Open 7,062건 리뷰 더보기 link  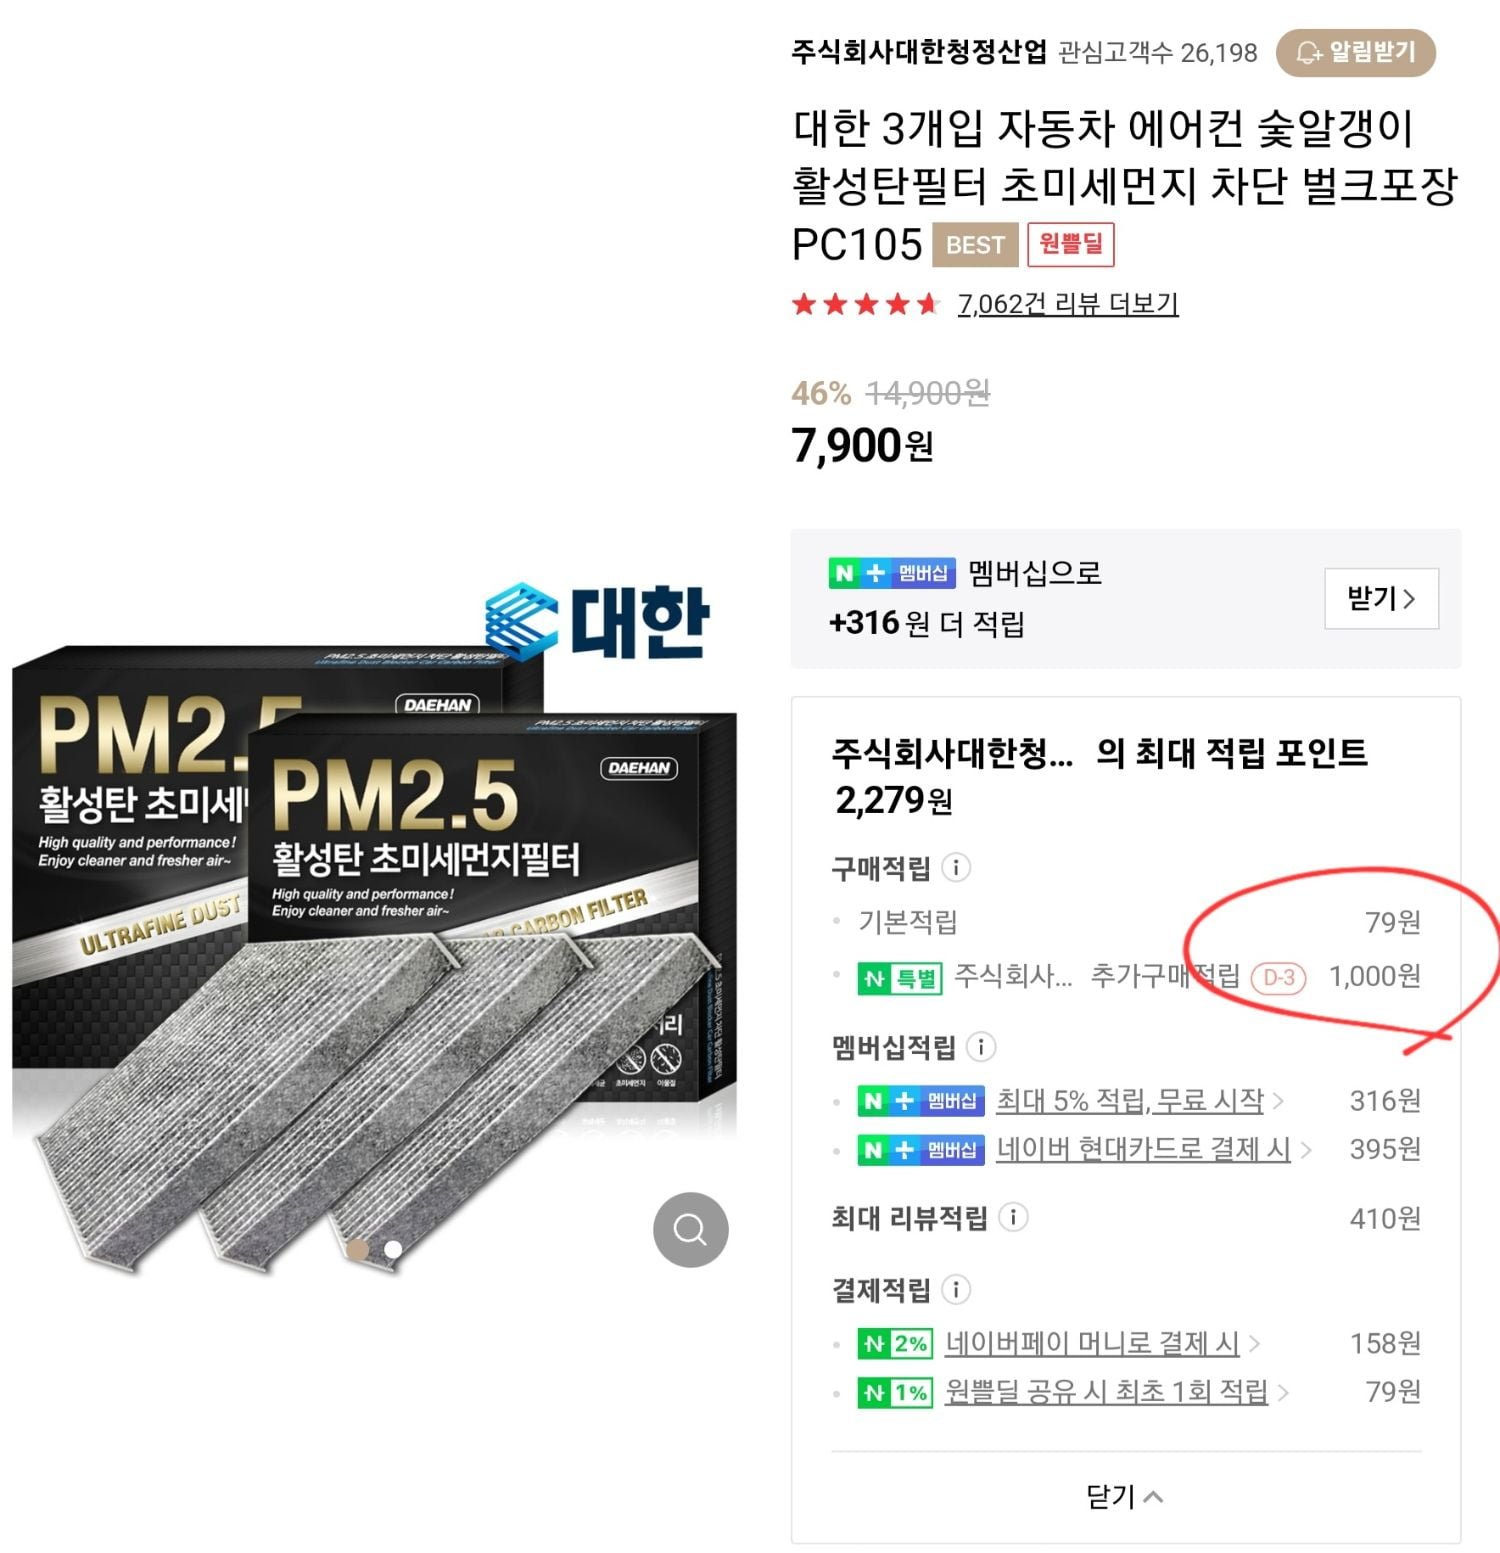point(1068,304)
